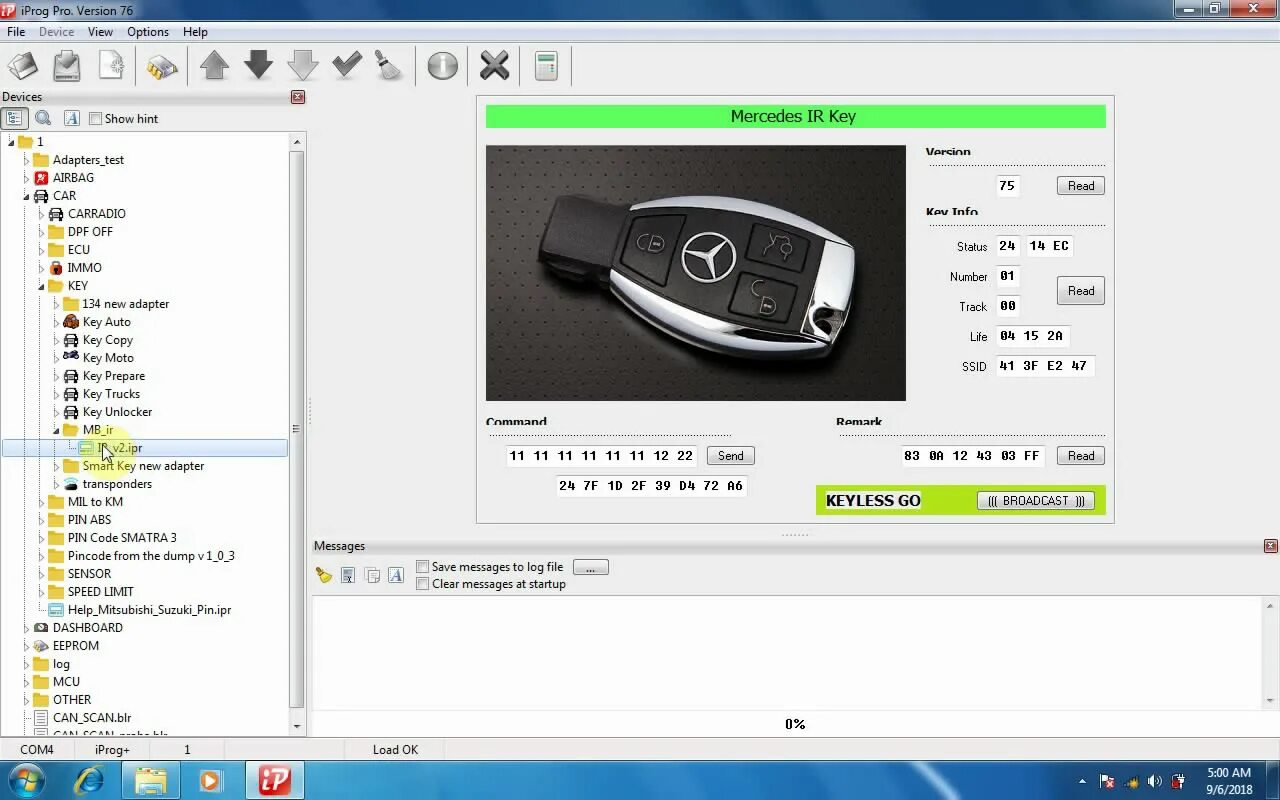Select 'Key Unlocker' in the tree
This screenshot has height=800, width=1280.
[x=117, y=412]
